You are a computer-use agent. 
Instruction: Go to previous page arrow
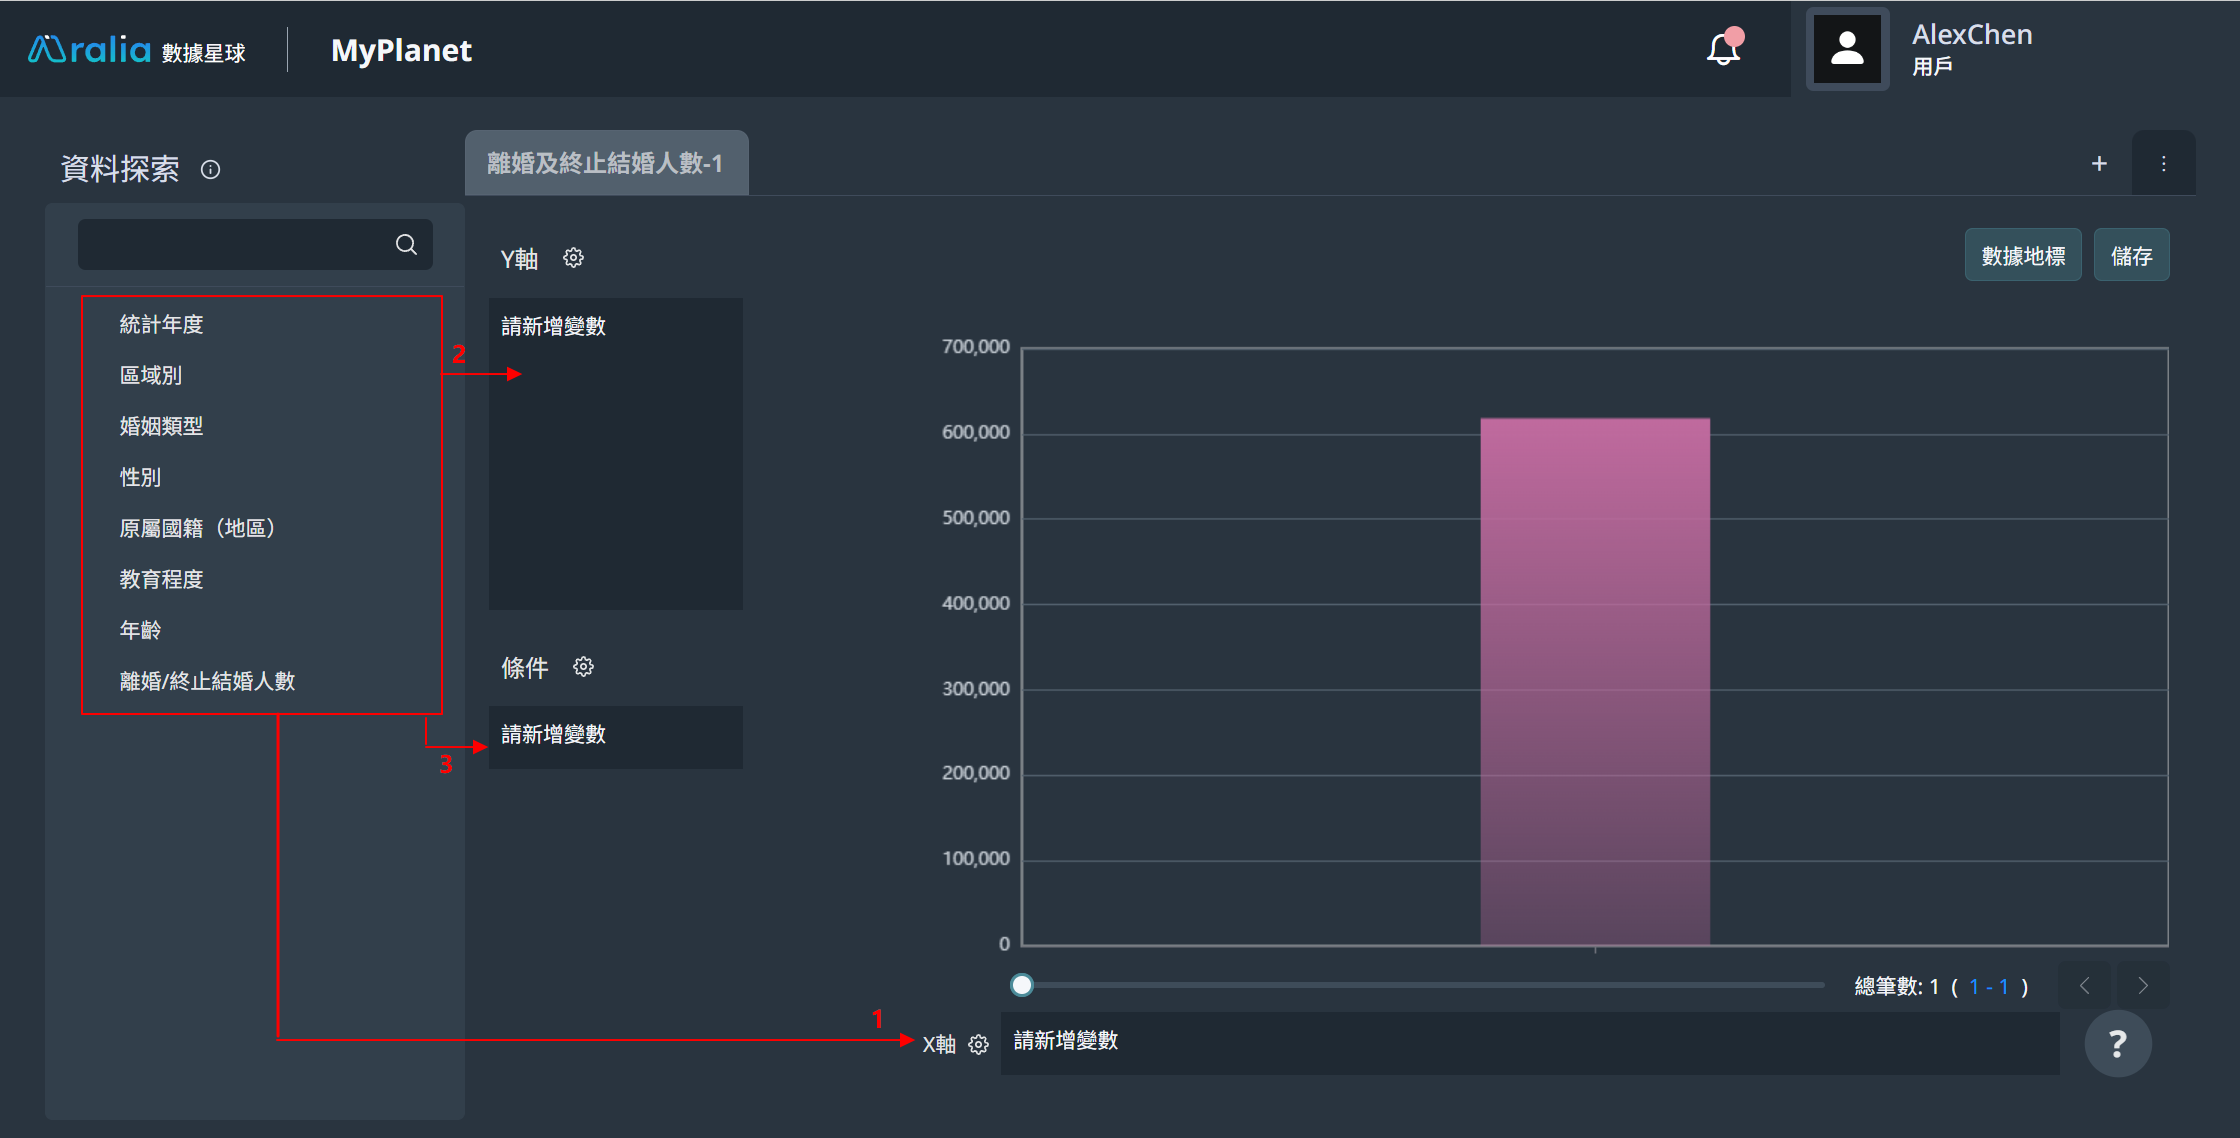[2085, 986]
